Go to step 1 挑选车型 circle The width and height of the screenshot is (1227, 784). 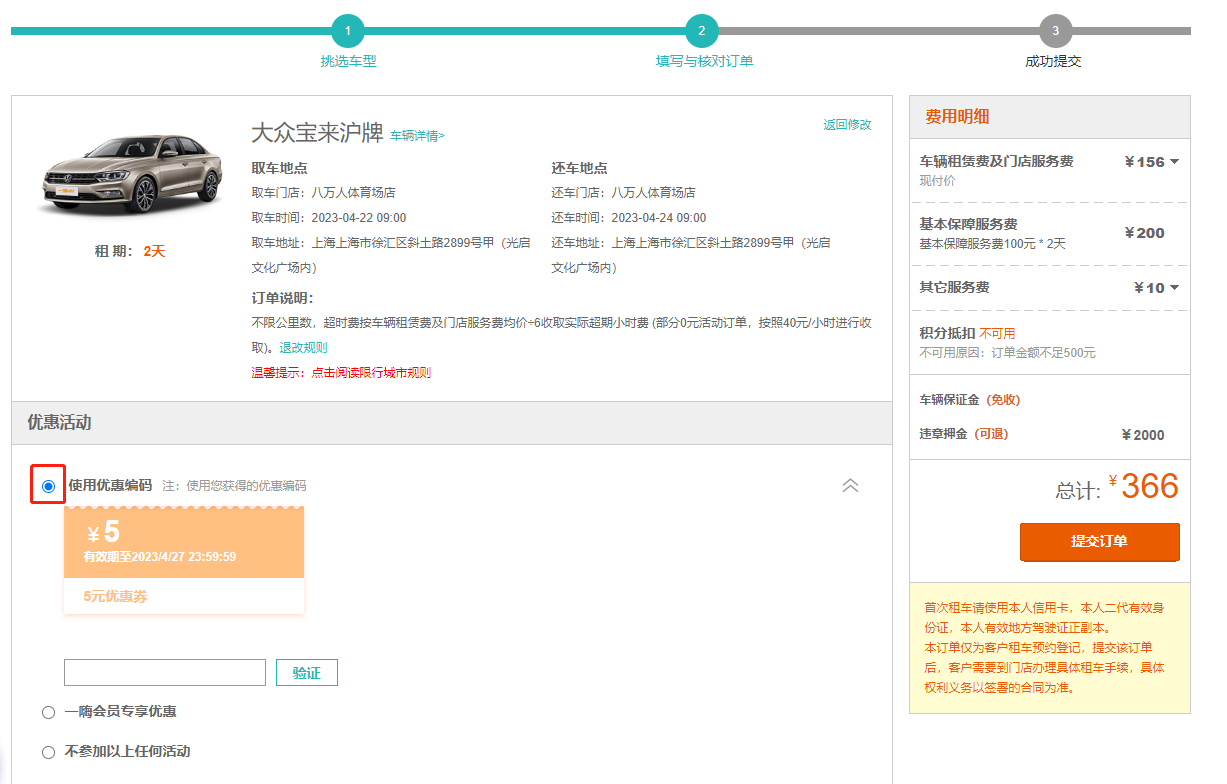pos(348,31)
